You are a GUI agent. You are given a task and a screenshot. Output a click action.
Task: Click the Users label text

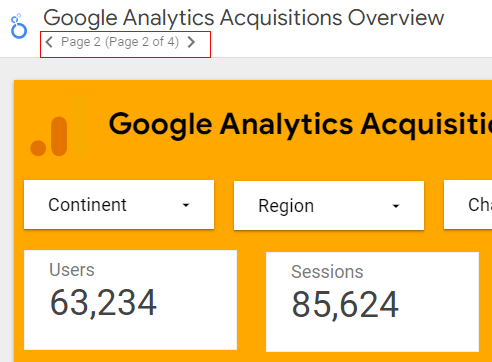tap(72, 270)
